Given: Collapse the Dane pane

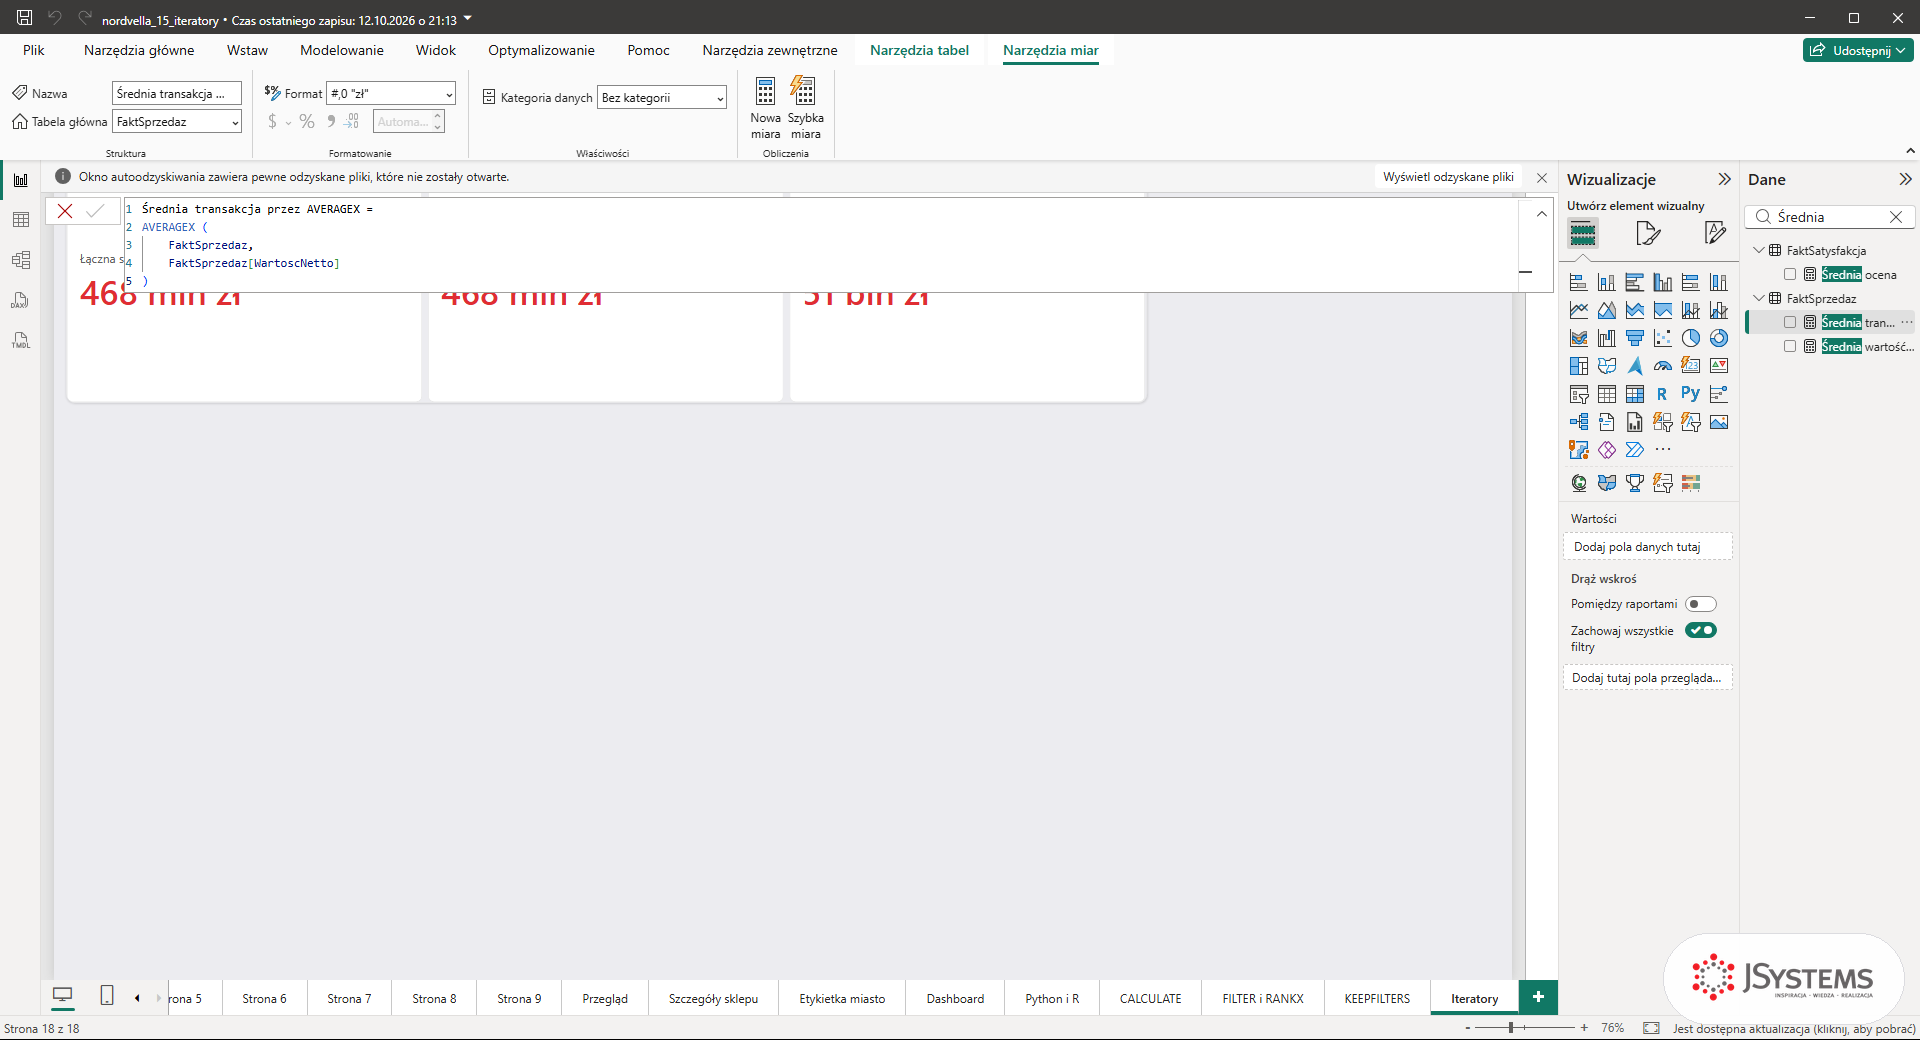Looking at the screenshot, I should pyautogui.click(x=1905, y=179).
